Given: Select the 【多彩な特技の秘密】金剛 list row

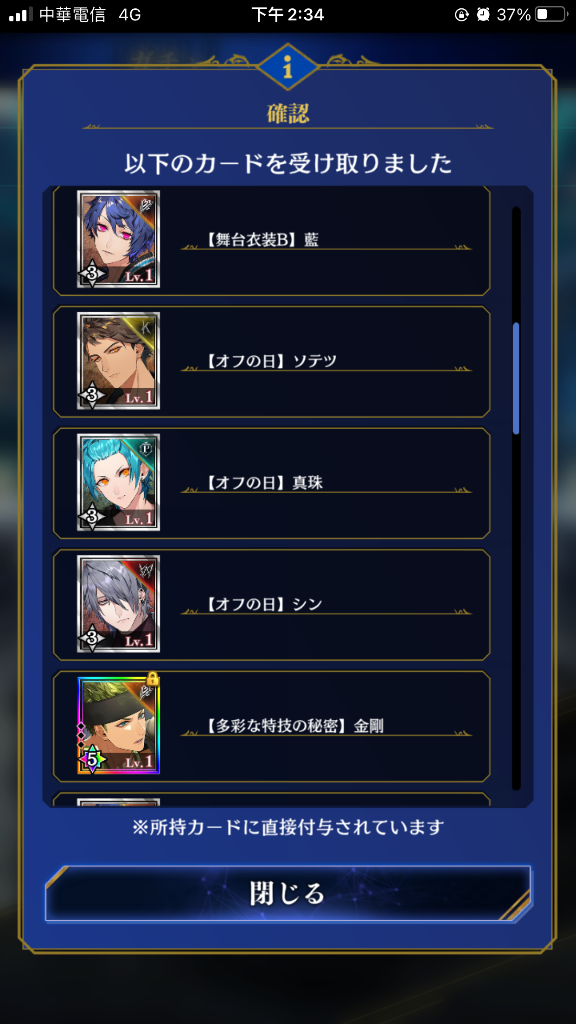Looking at the screenshot, I should point(271,726).
